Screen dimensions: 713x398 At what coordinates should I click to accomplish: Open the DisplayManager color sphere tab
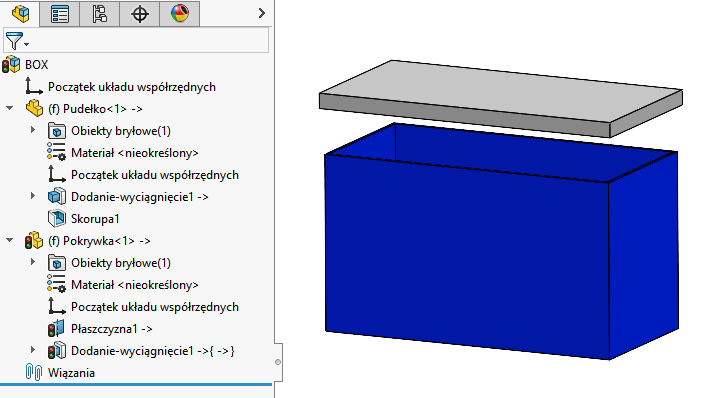(x=180, y=14)
